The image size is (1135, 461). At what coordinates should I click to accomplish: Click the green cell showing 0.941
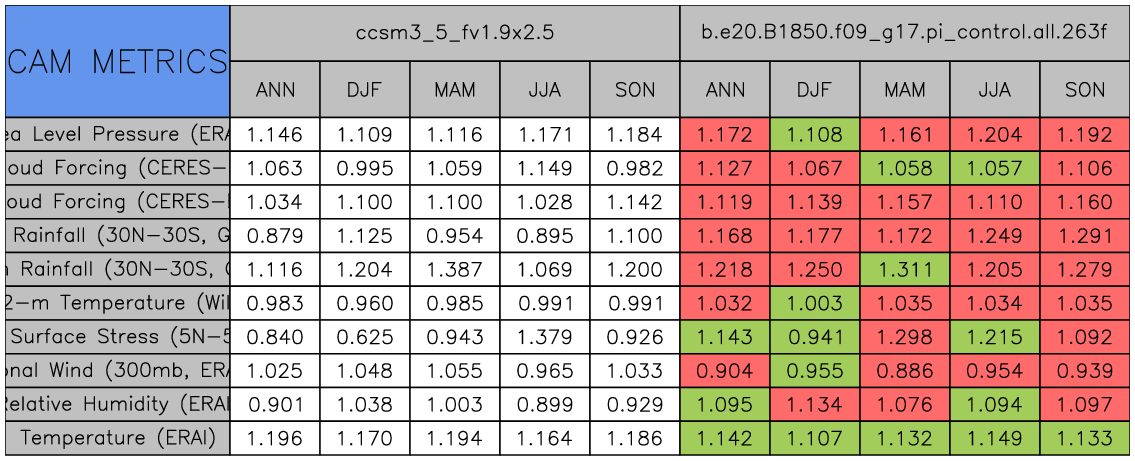(x=815, y=337)
